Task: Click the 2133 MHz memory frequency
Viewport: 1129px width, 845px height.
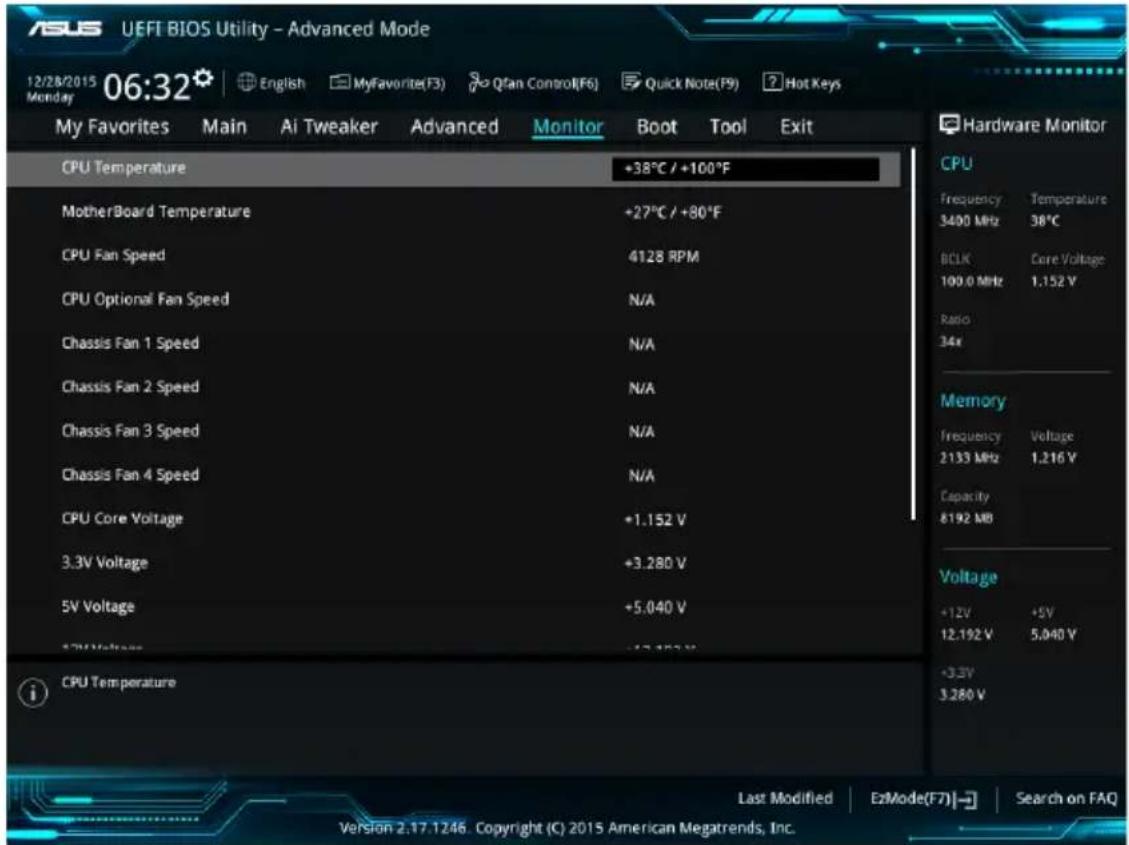Action: 969,458
